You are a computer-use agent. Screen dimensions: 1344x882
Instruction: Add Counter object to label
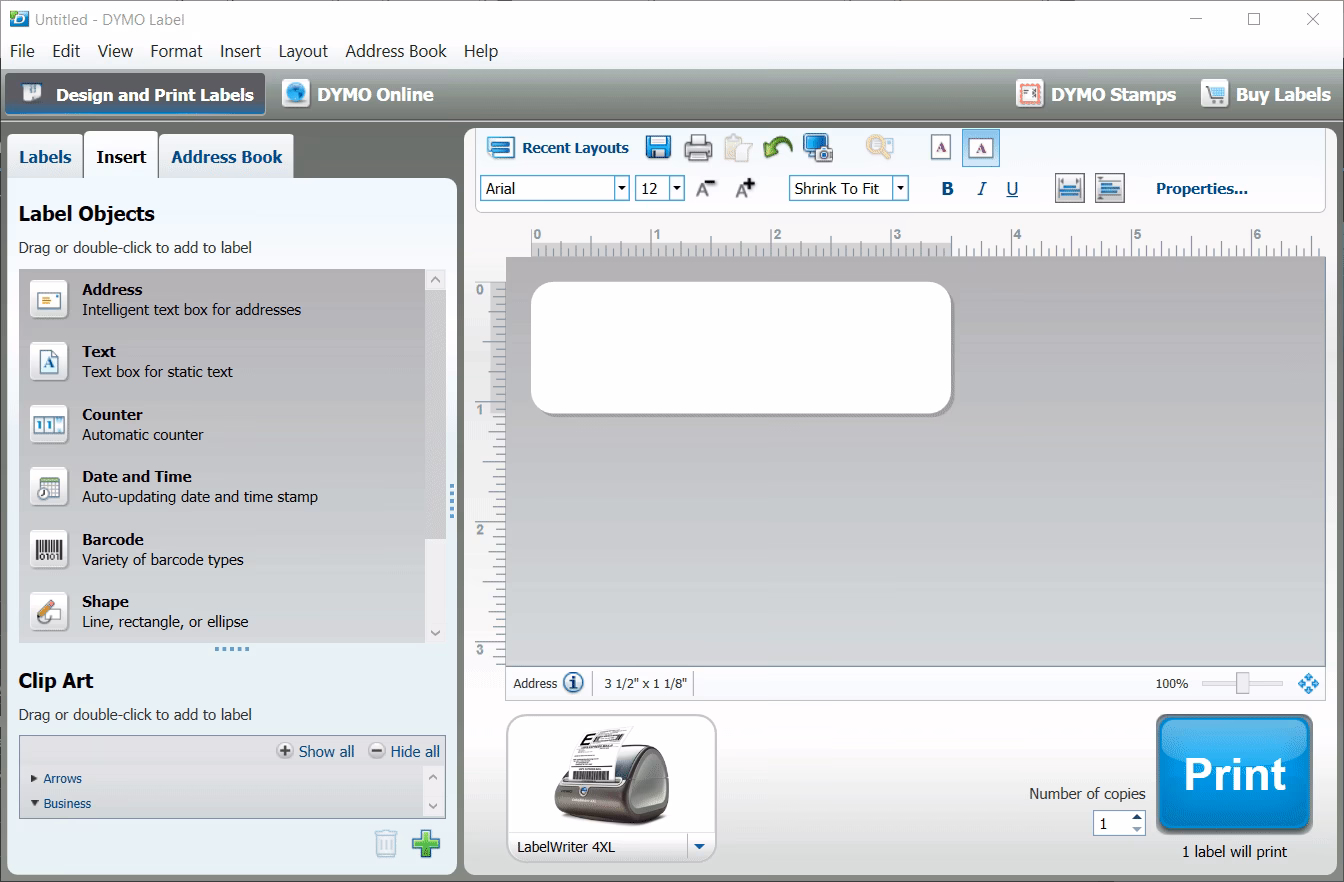222,424
